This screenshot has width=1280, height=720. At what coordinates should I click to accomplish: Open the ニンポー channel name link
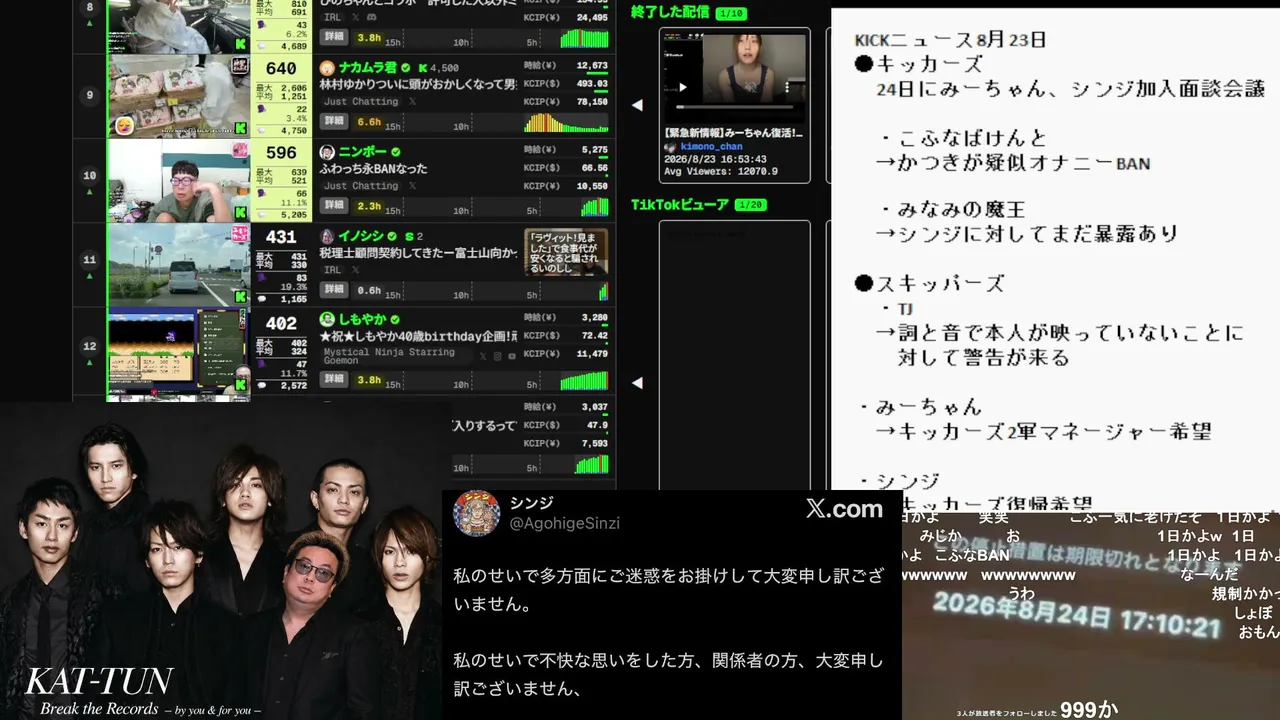click(x=363, y=152)
